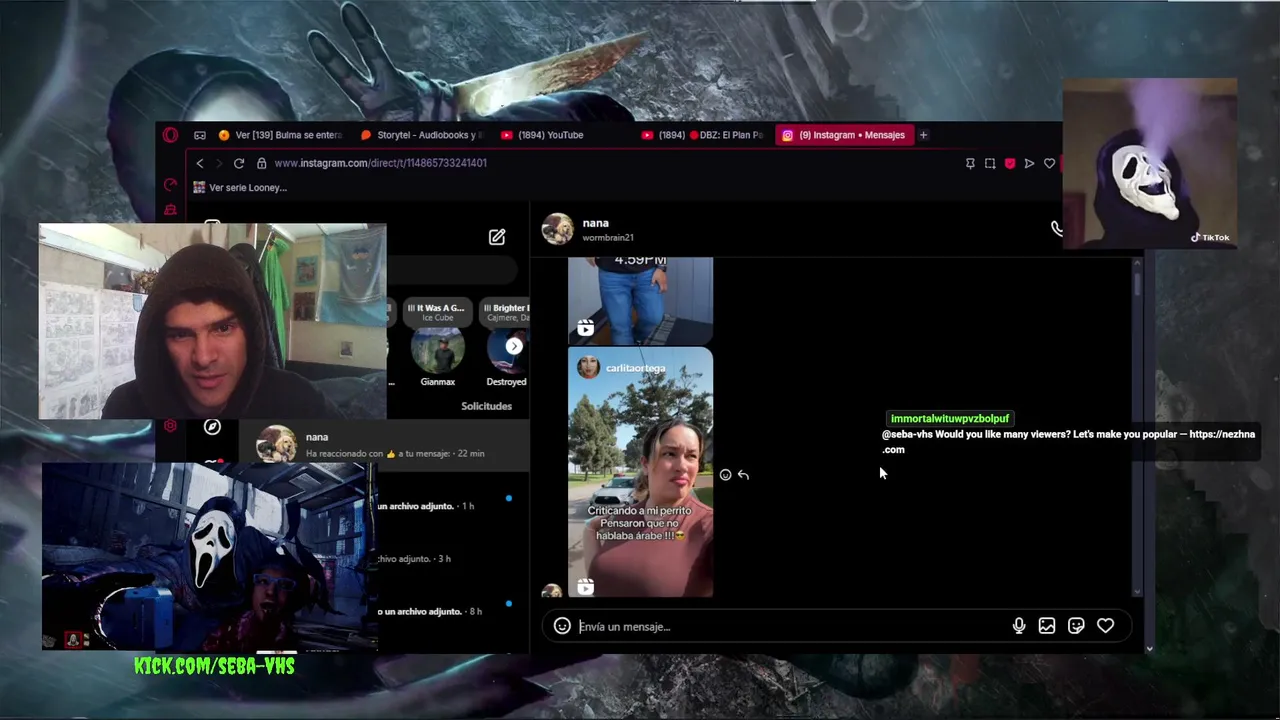Switch to the Ver [139] Bulma tab

[x=280, y=135]
